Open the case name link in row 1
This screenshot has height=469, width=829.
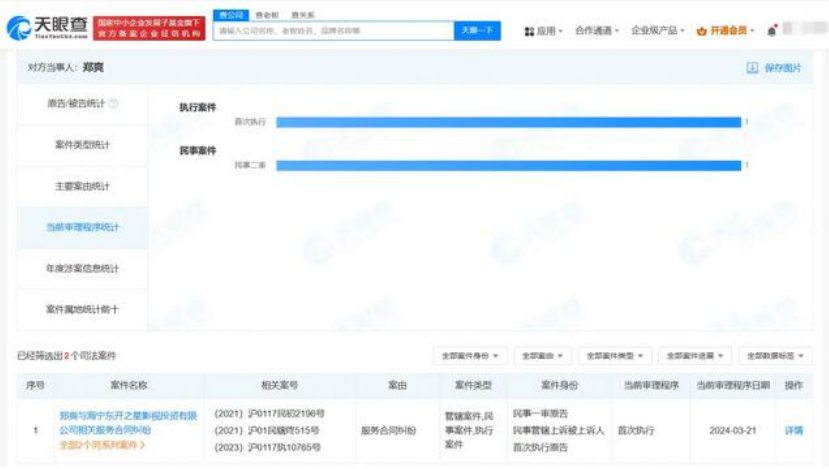128,423
